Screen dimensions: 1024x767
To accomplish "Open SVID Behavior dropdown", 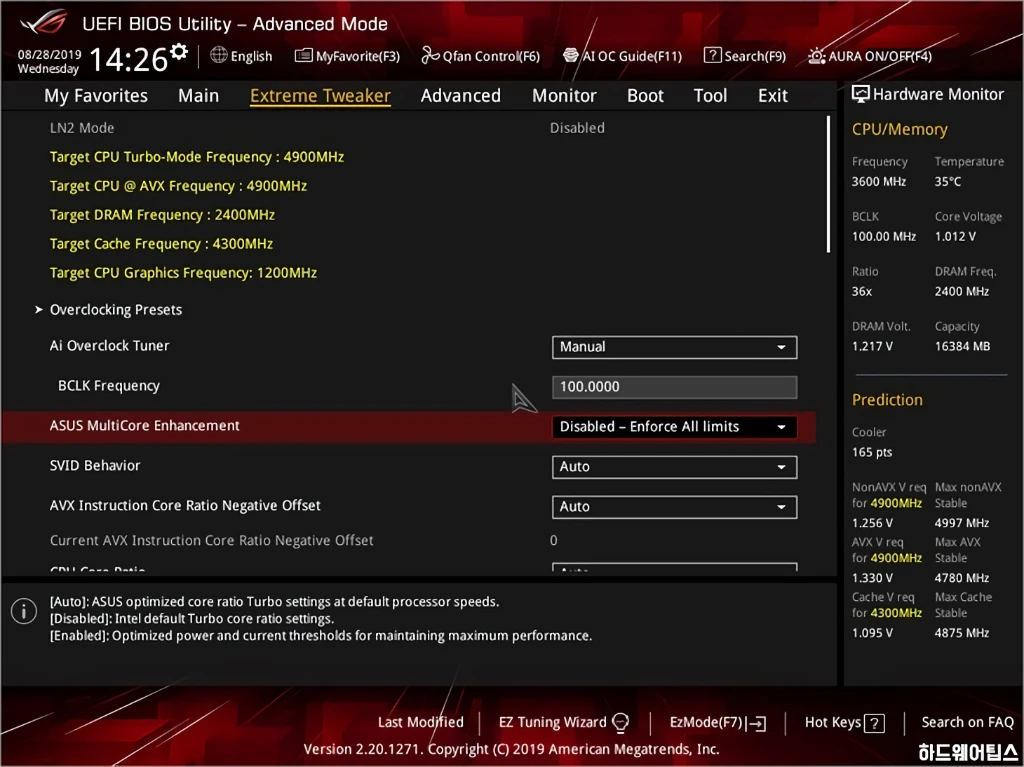I will coord(674,467).
